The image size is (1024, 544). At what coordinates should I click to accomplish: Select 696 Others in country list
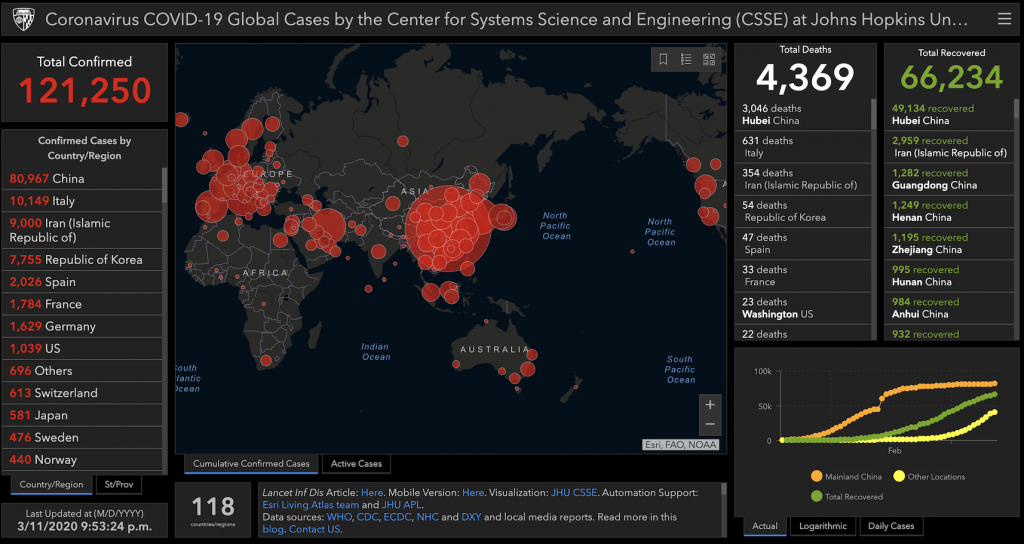click(82, 370)
